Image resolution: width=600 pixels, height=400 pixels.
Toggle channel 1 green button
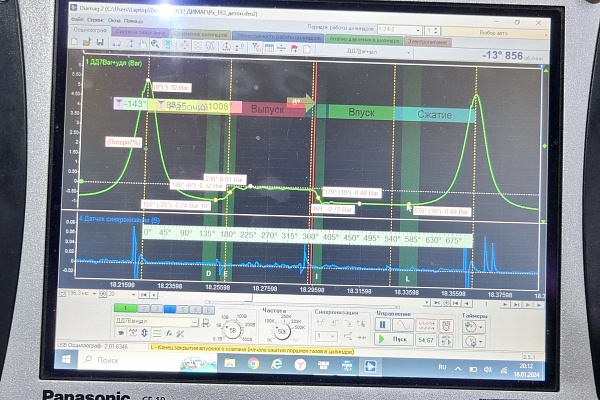click(x=126, y=308)
